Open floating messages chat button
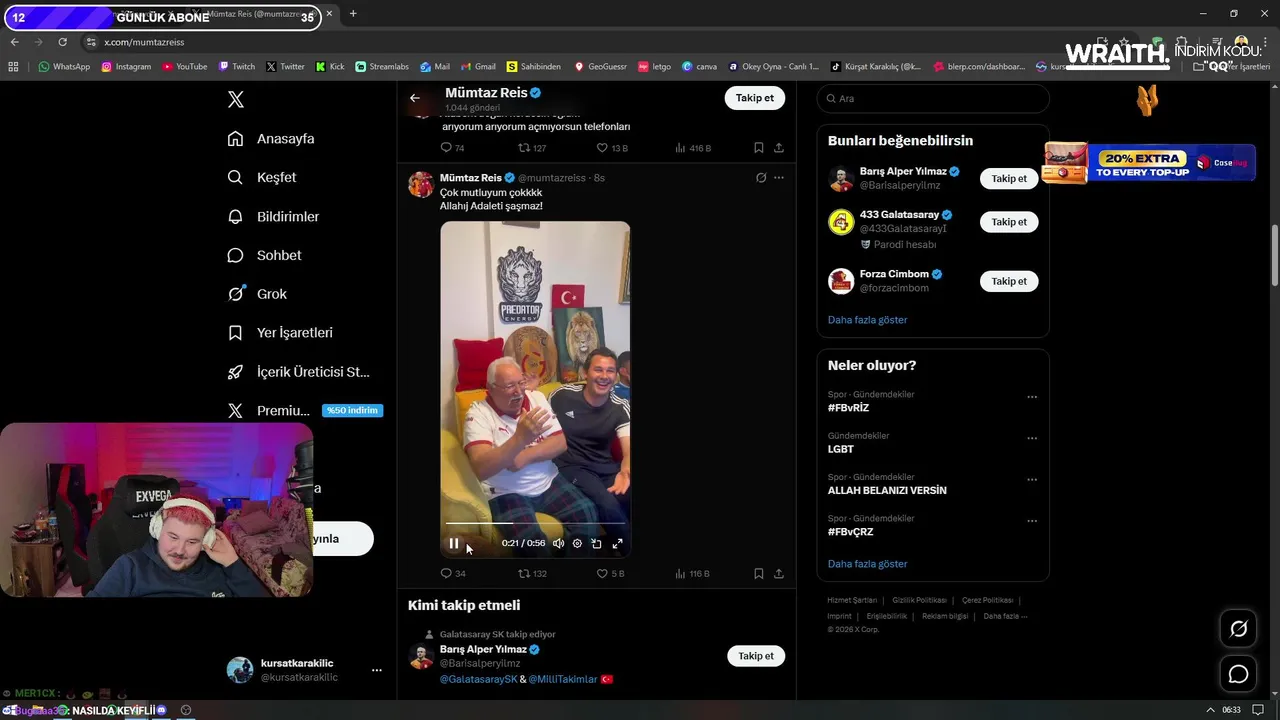The image size is (1280, 720). [x=1238, y=674]
